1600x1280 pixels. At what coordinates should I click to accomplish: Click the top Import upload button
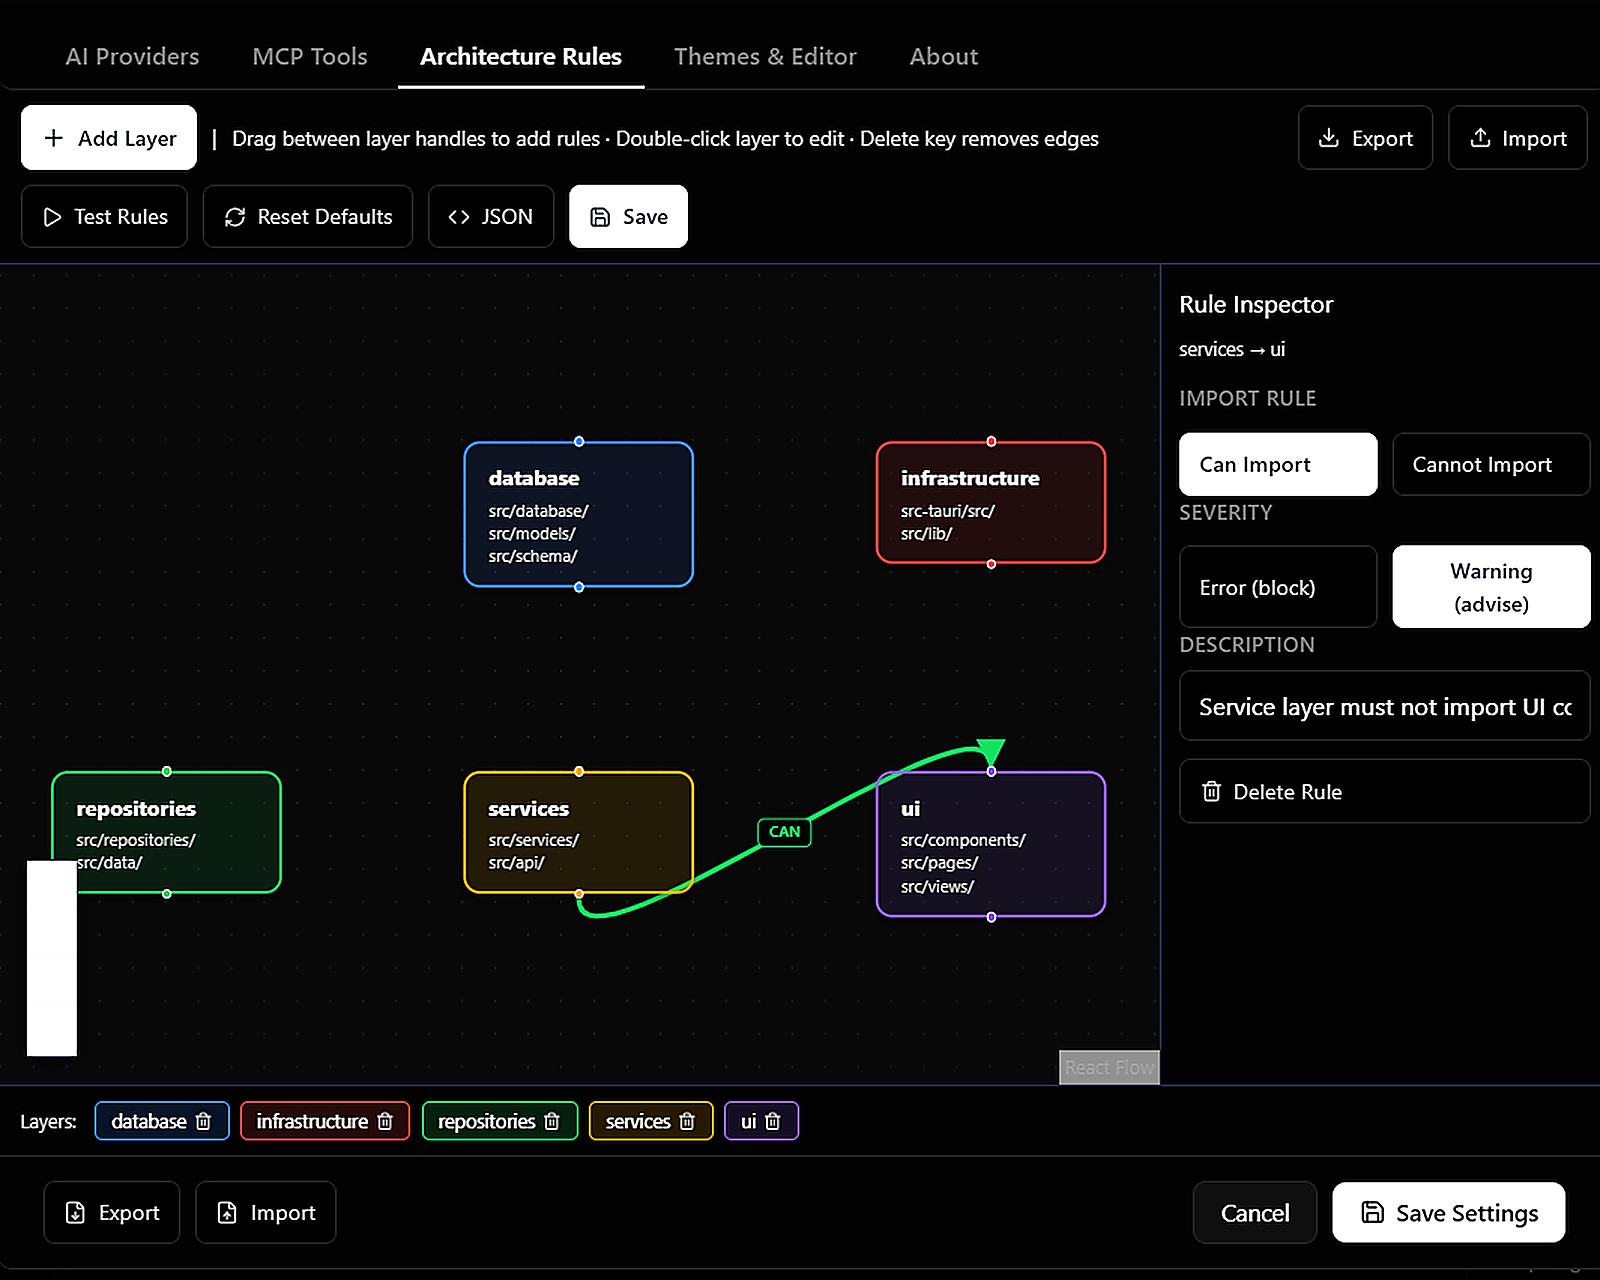click(1517, 138)
